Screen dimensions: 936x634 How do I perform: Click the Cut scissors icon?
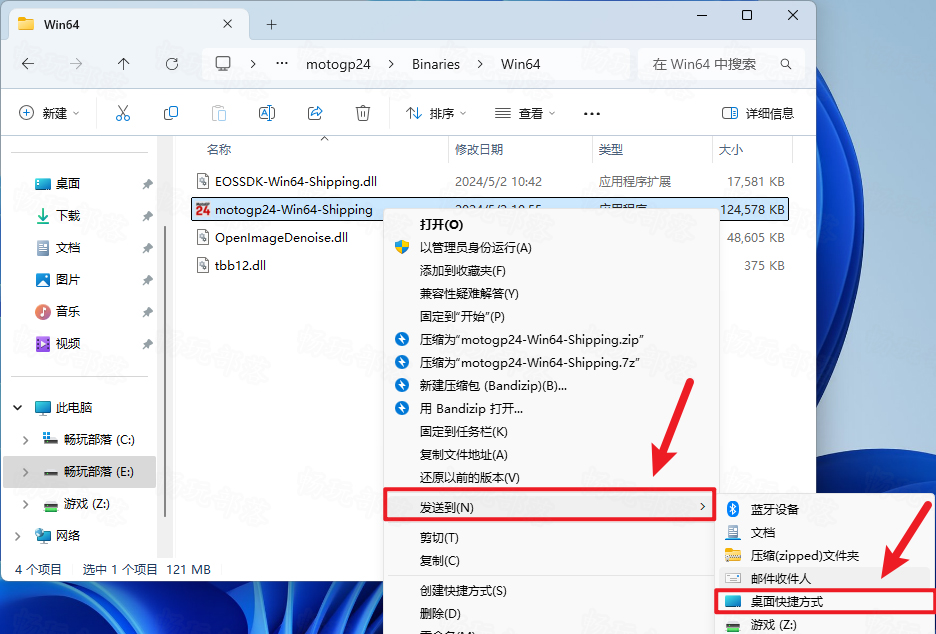(x=123, y=113)
